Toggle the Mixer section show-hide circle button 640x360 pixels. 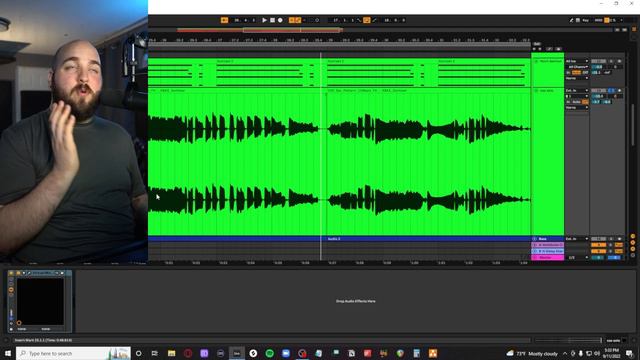pos(633,249)
